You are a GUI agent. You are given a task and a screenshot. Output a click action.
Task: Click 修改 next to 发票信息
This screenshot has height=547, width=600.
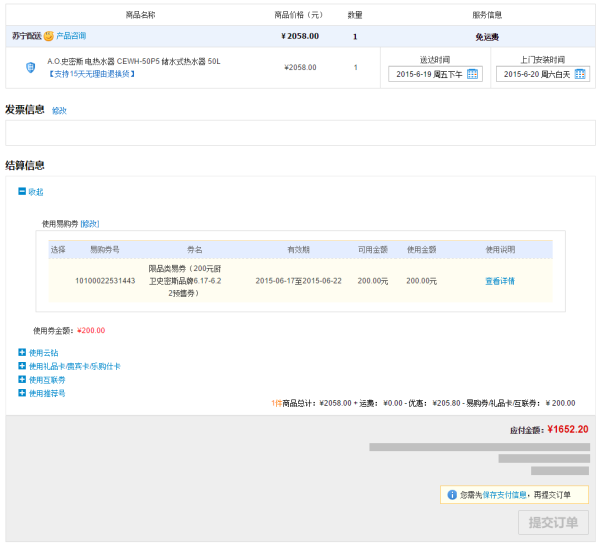click(x=59, y=111)
